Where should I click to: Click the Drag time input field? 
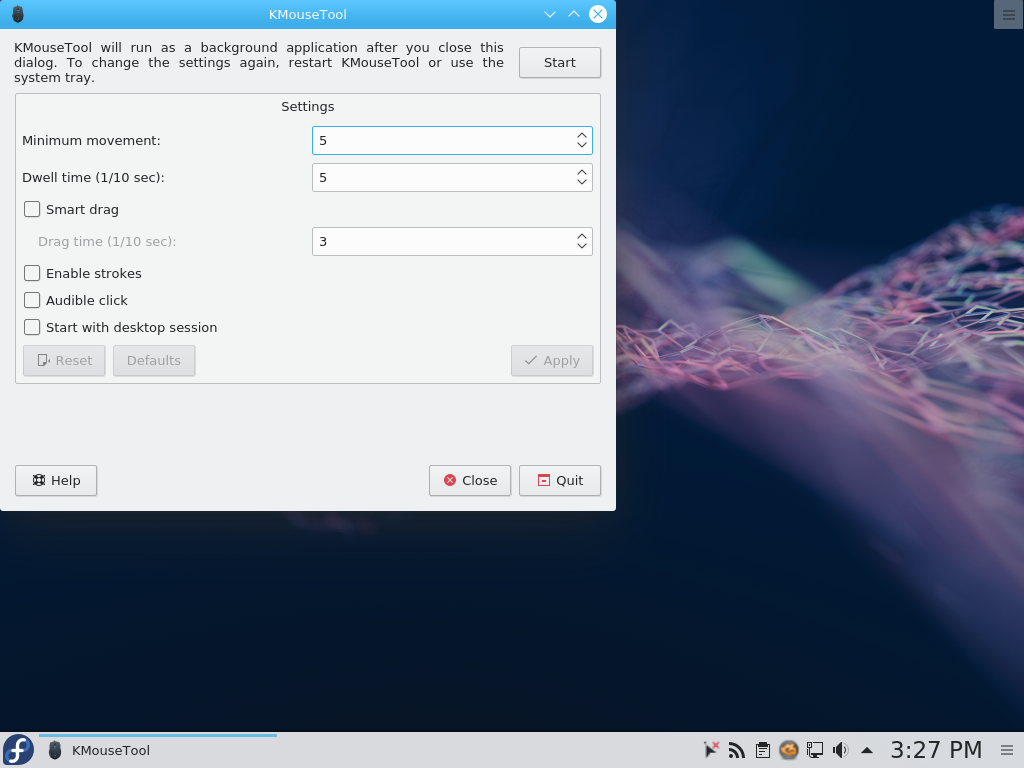(452, 242)
